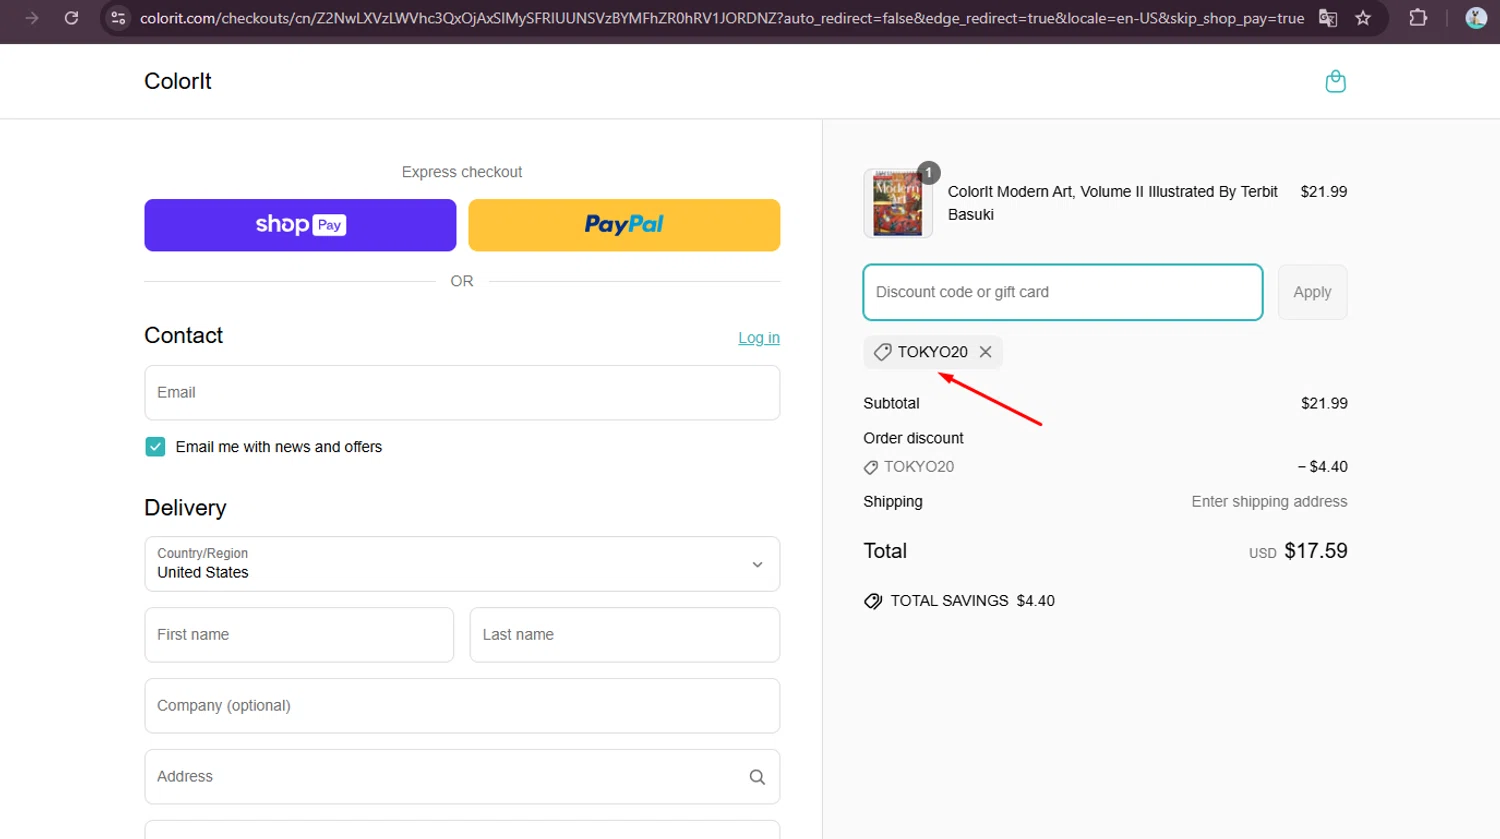Pay with Shop Pay express checkout

pos(300,225)
